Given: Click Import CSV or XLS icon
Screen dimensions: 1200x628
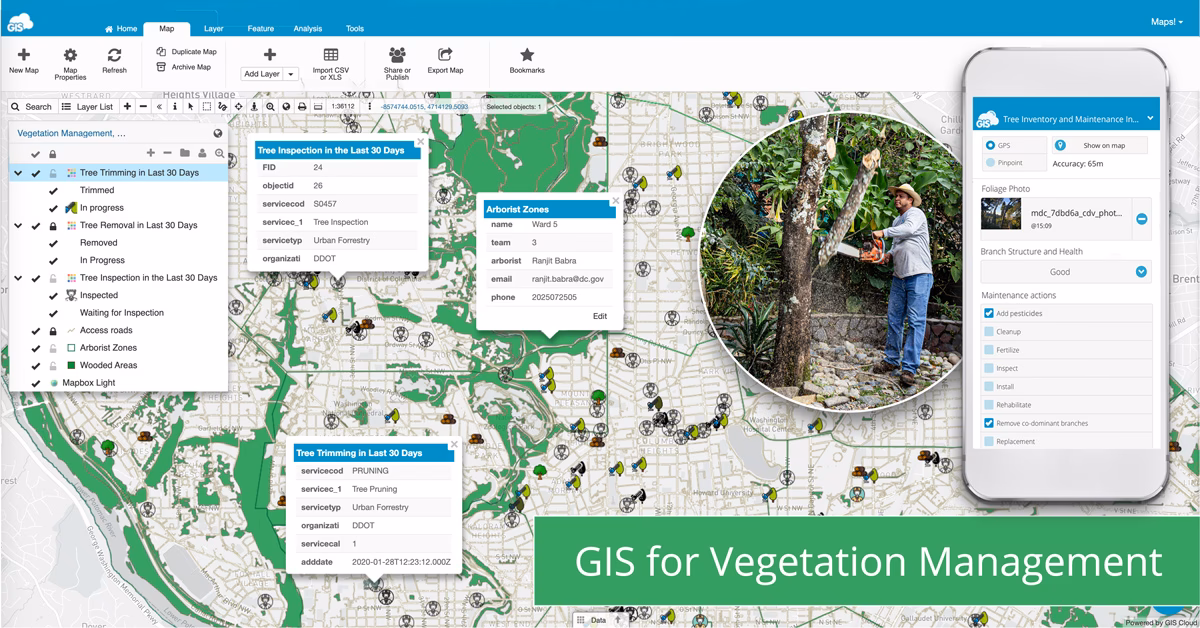Looking at the screenshot, I should click(330, 55).
